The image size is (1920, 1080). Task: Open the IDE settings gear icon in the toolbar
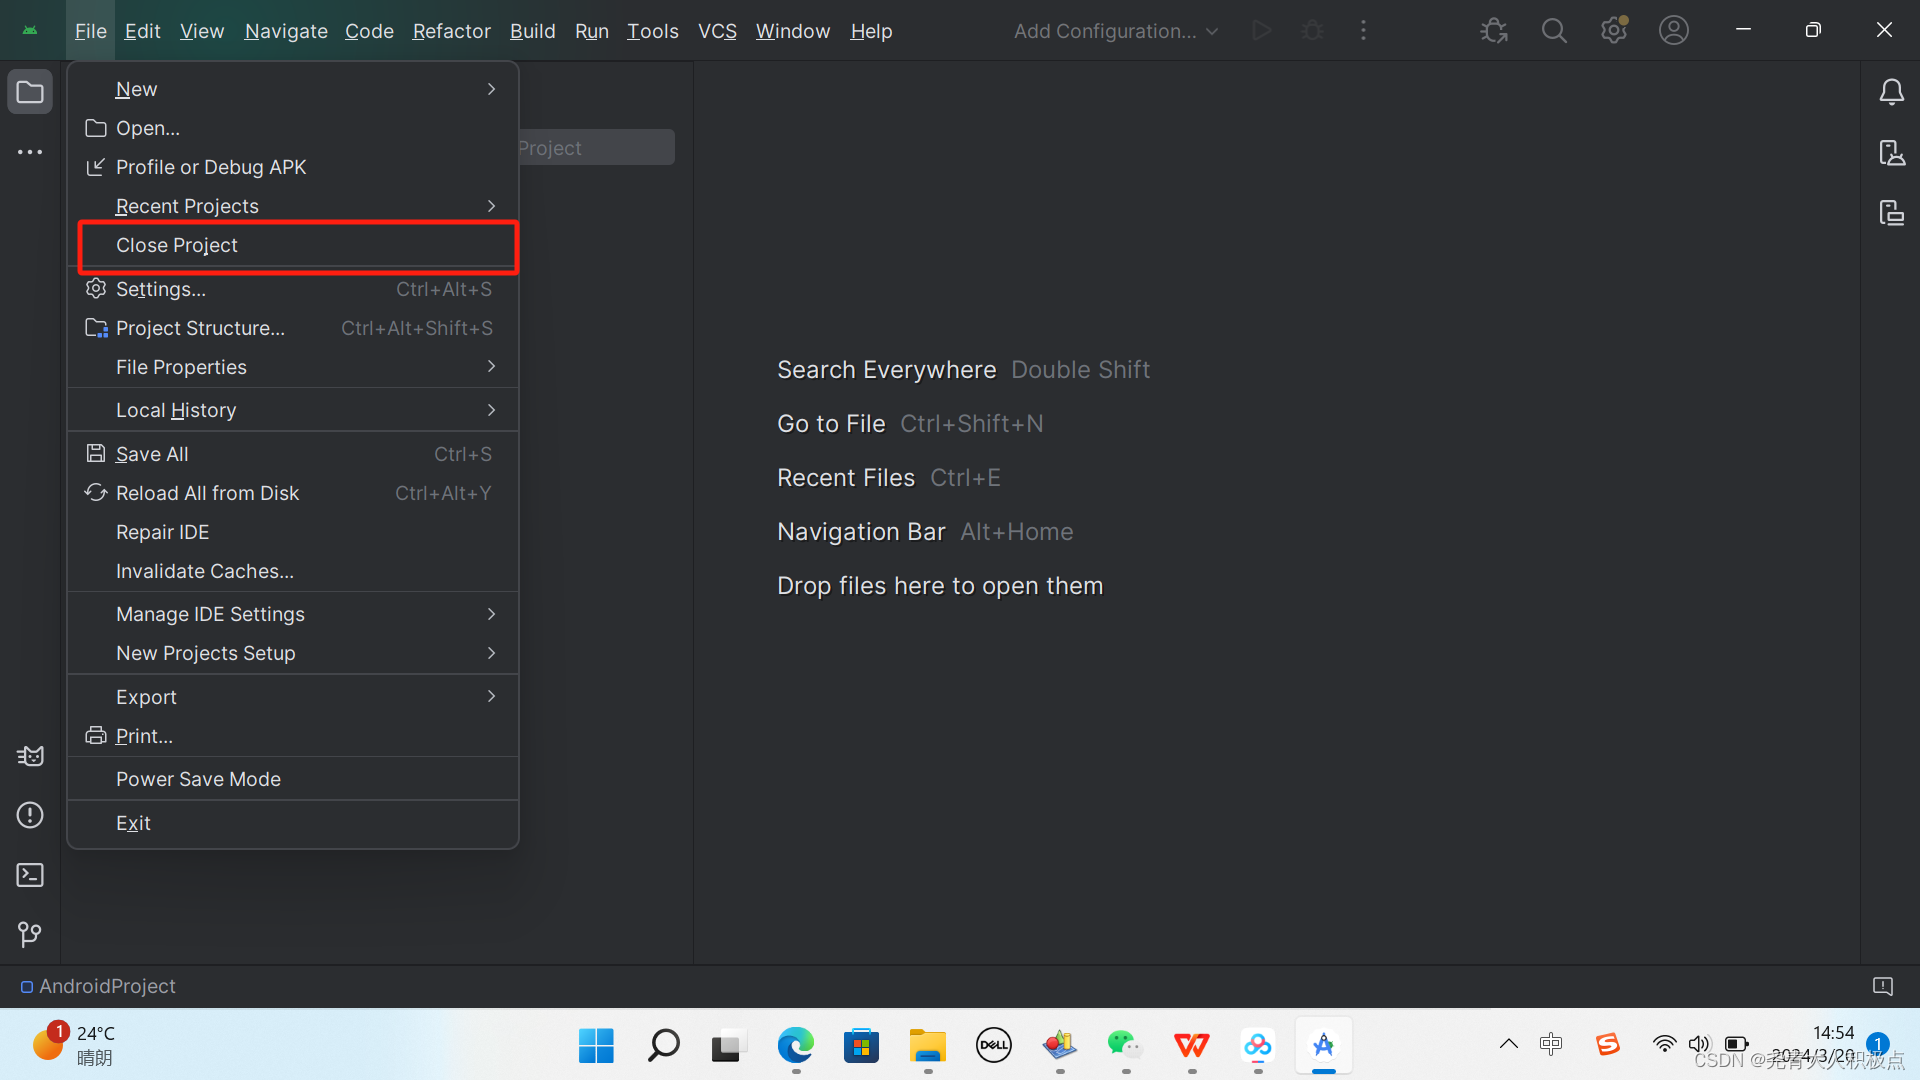pos(1613,31)
